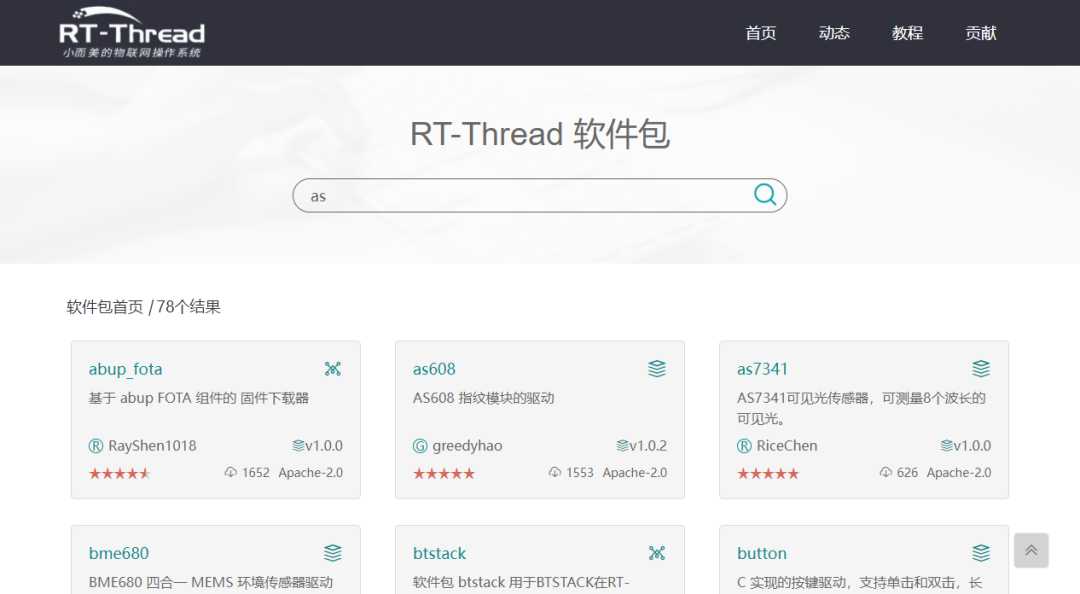Screen dimensions: 1080x594
Task: Click the fifth star of as608's rating
Action: (x=467, y=473)
